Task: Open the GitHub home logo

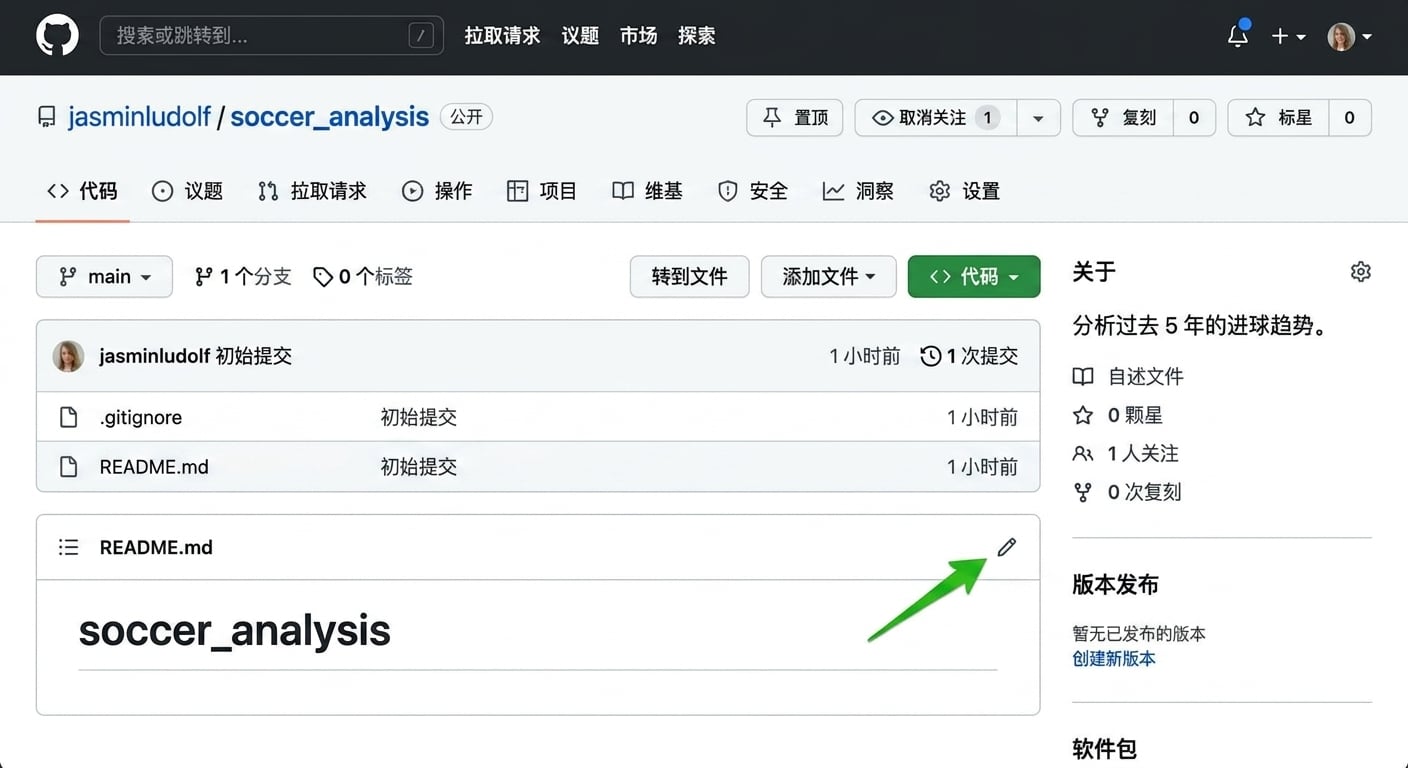Action: coord(57,36)
